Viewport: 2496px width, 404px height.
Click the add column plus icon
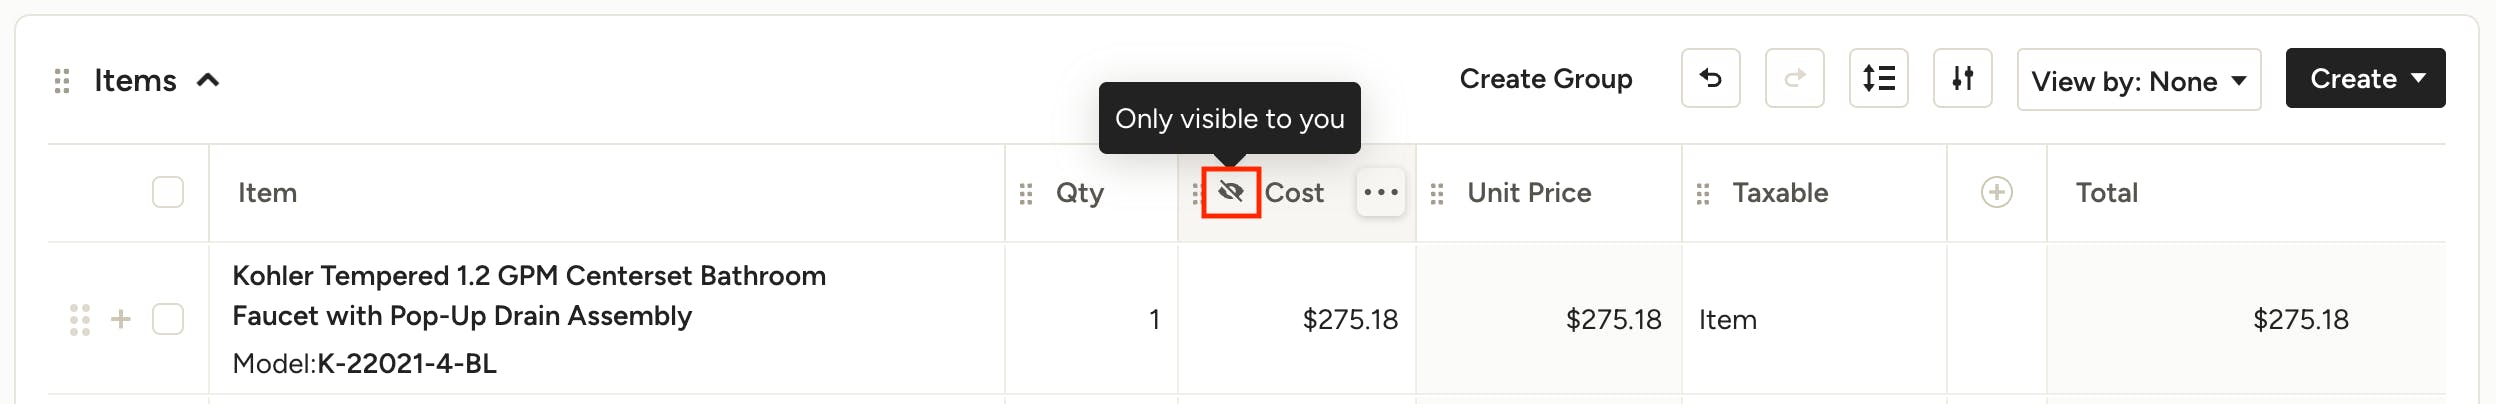(x=1996, y=192)
